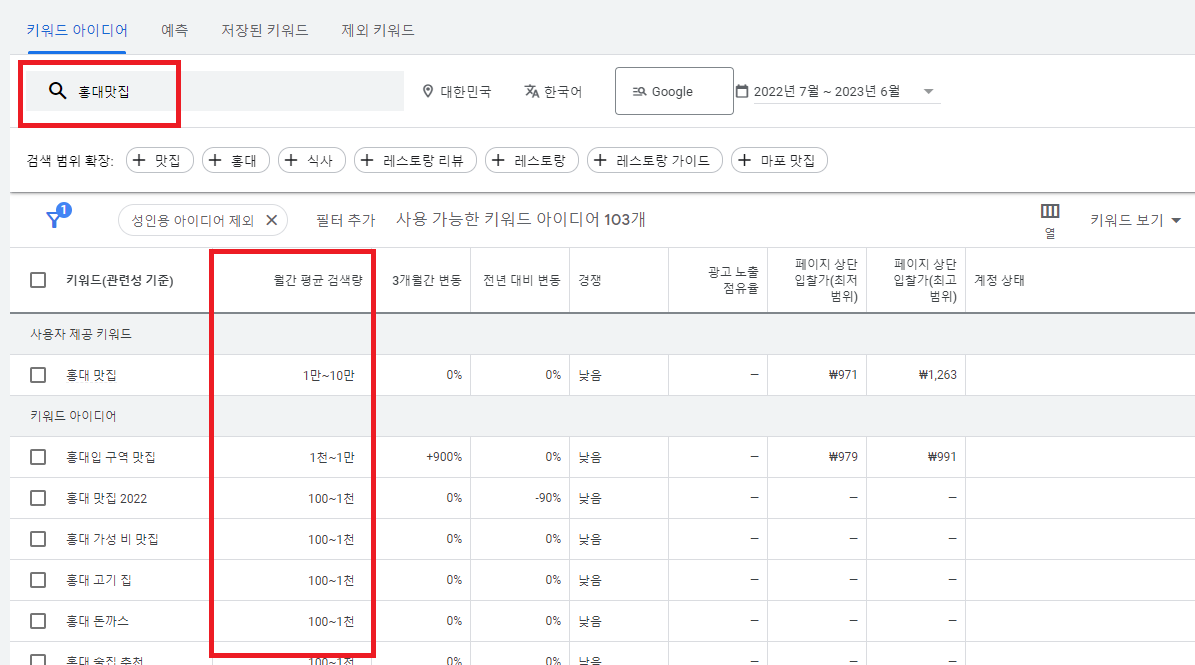Click the filter funnel icon
Viewport: 1195px width, 665px height.
55,219
